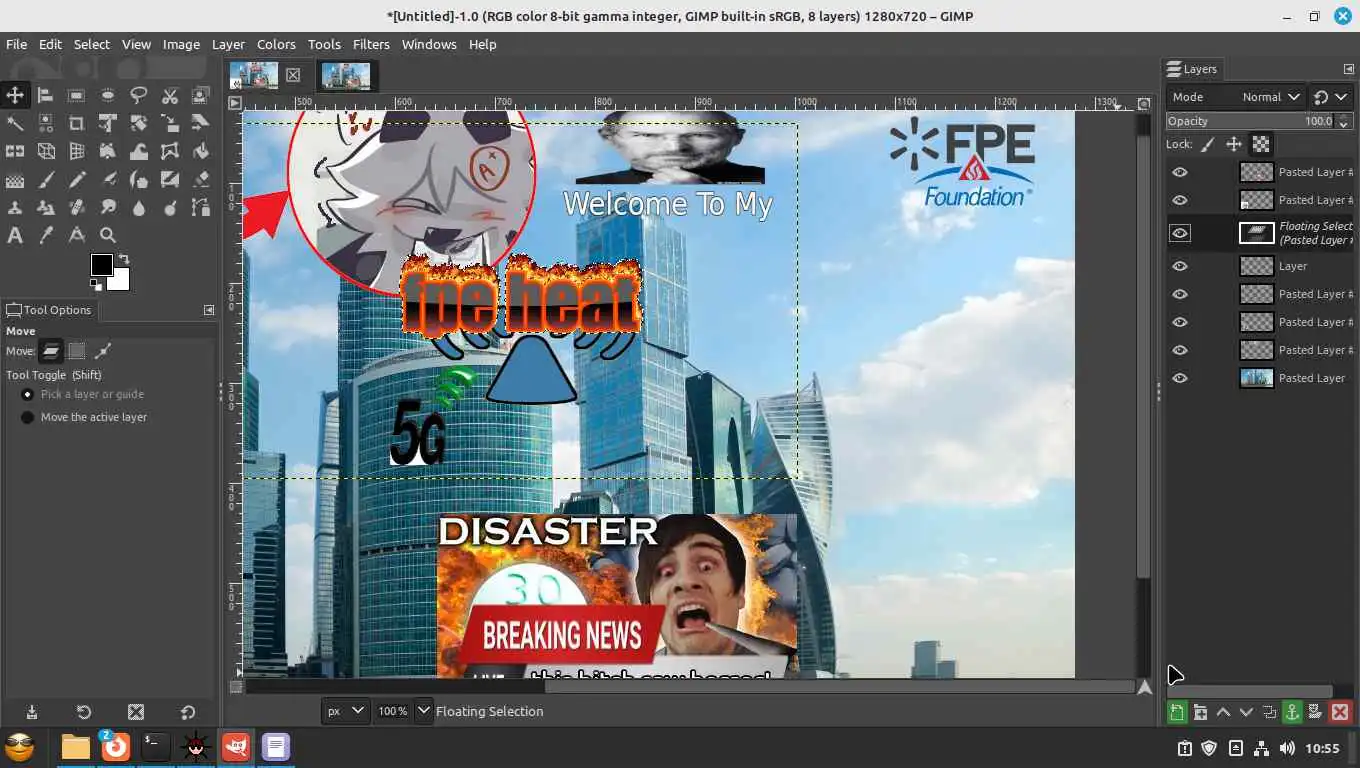1360x768 pixels.
Task: Open the layer Mode Normal dropdown
Action: [1236, 97]
